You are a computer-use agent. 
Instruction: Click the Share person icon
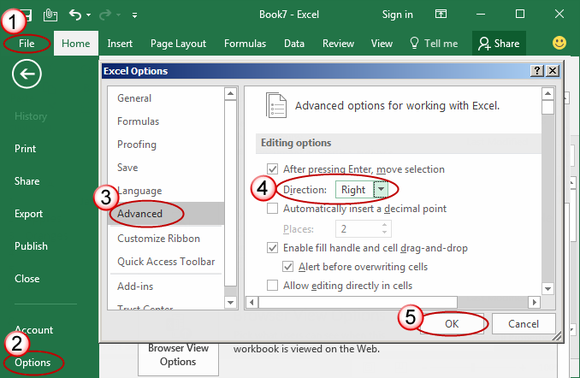click(483, 43)
